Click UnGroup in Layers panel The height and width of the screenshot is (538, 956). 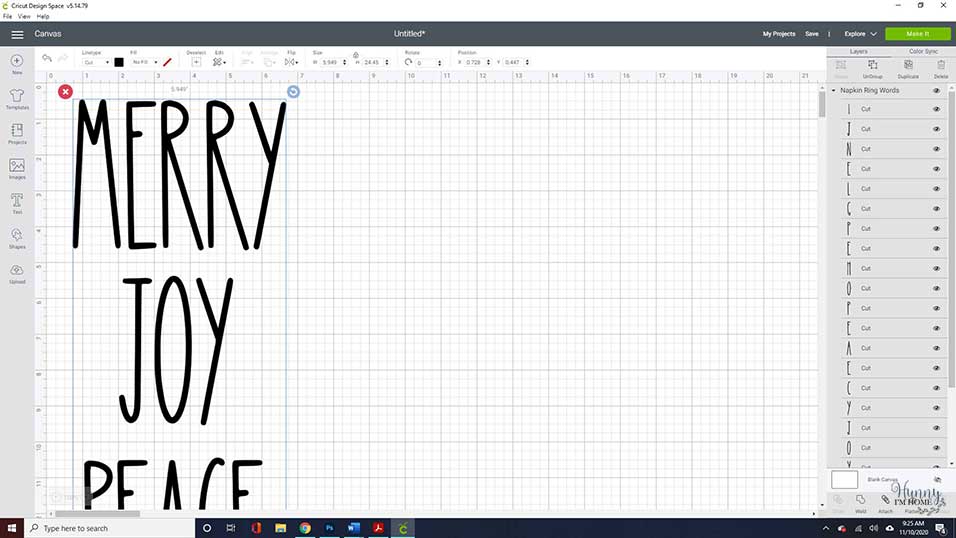coord(873,68)
